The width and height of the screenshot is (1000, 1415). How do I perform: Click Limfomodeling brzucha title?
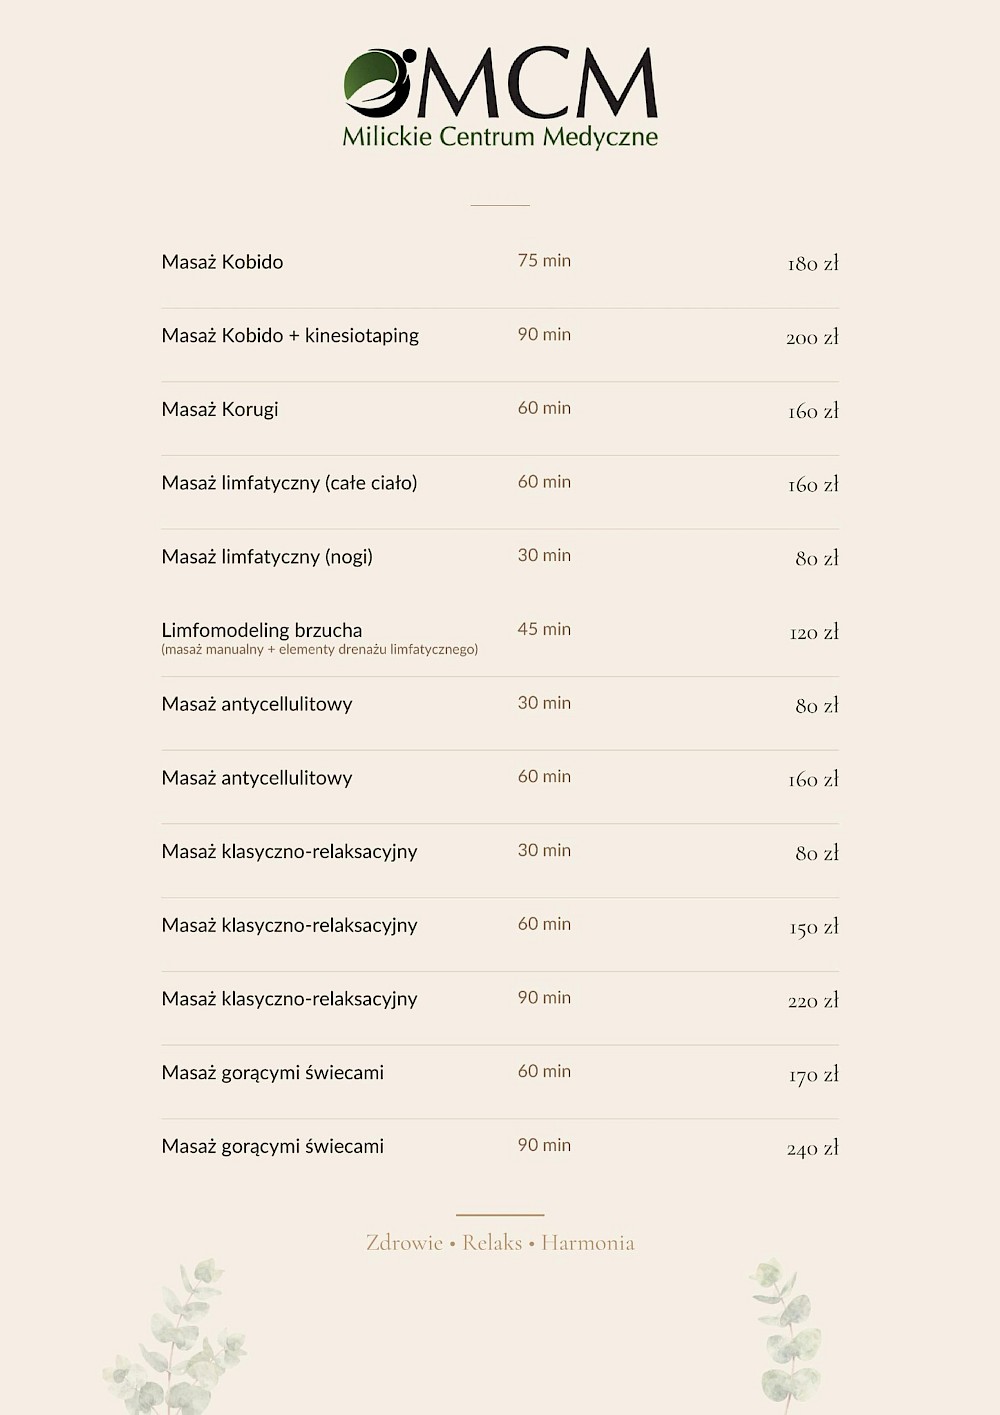pyautogui.click(x=262, y=630)
